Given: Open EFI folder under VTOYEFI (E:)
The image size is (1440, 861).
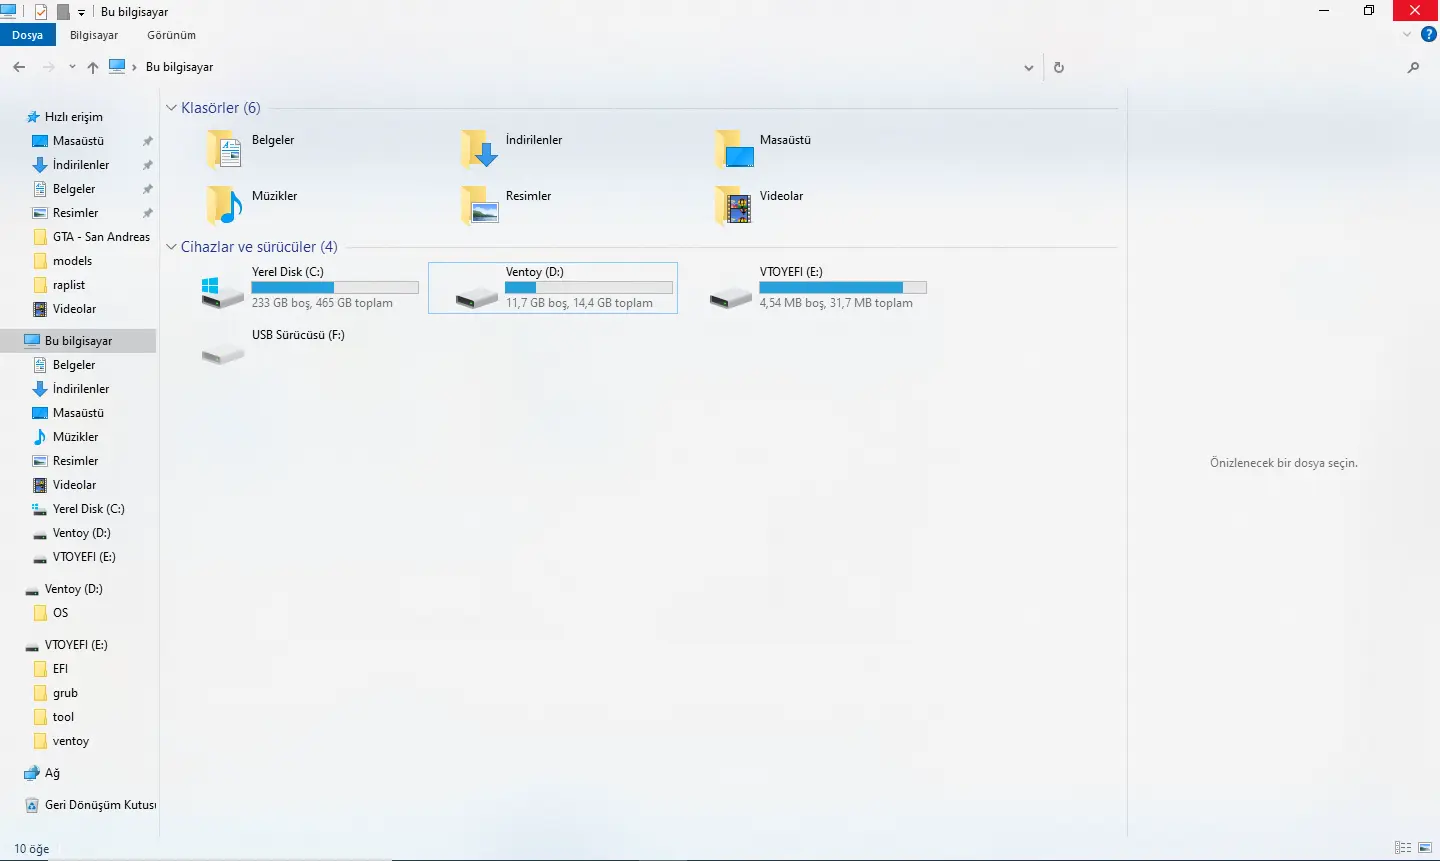Looking at the screenshot, I should pos(51,669).
